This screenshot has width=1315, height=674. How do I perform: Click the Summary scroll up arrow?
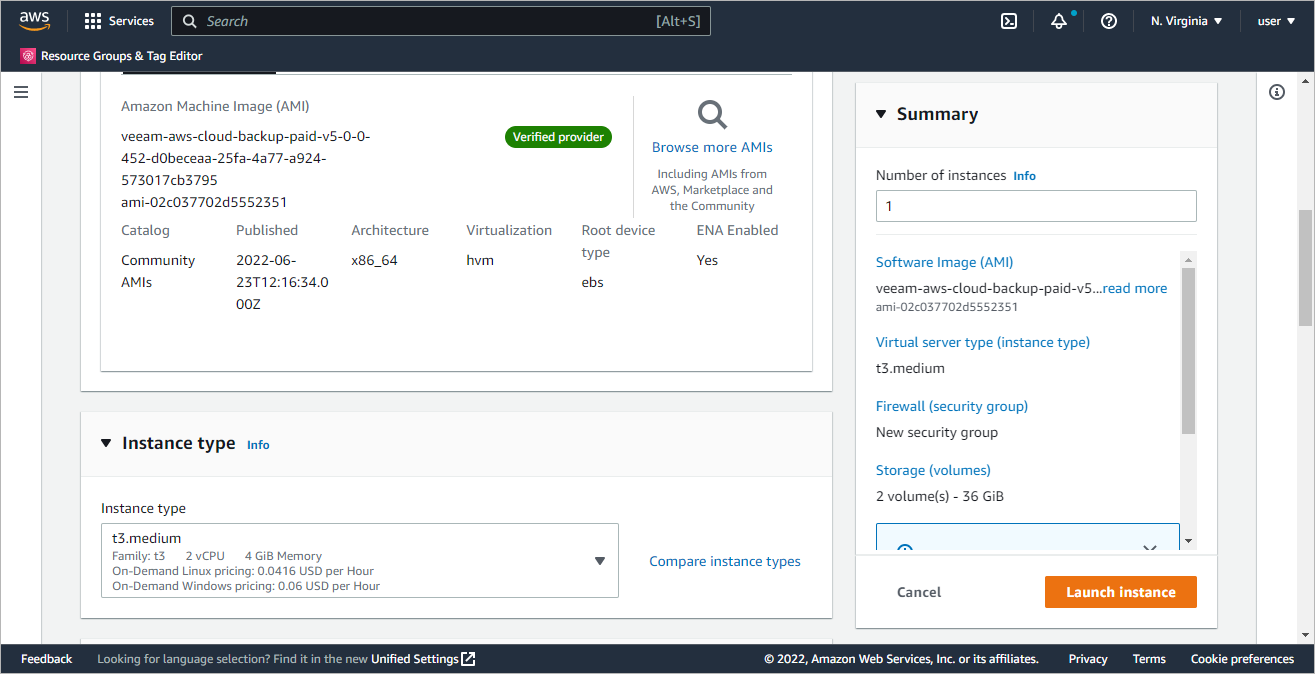click(x=1188, y=259)
